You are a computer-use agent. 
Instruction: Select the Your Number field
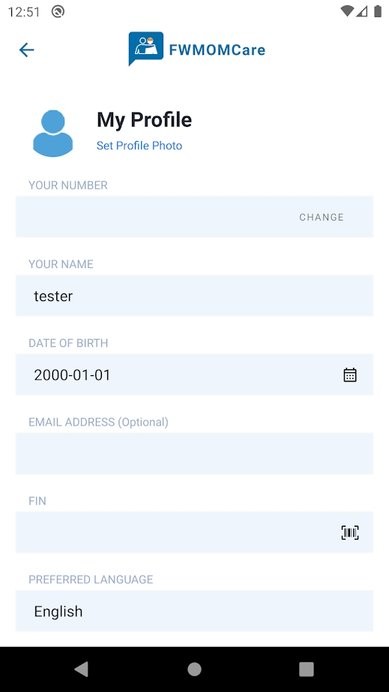[x=194, y=217]
